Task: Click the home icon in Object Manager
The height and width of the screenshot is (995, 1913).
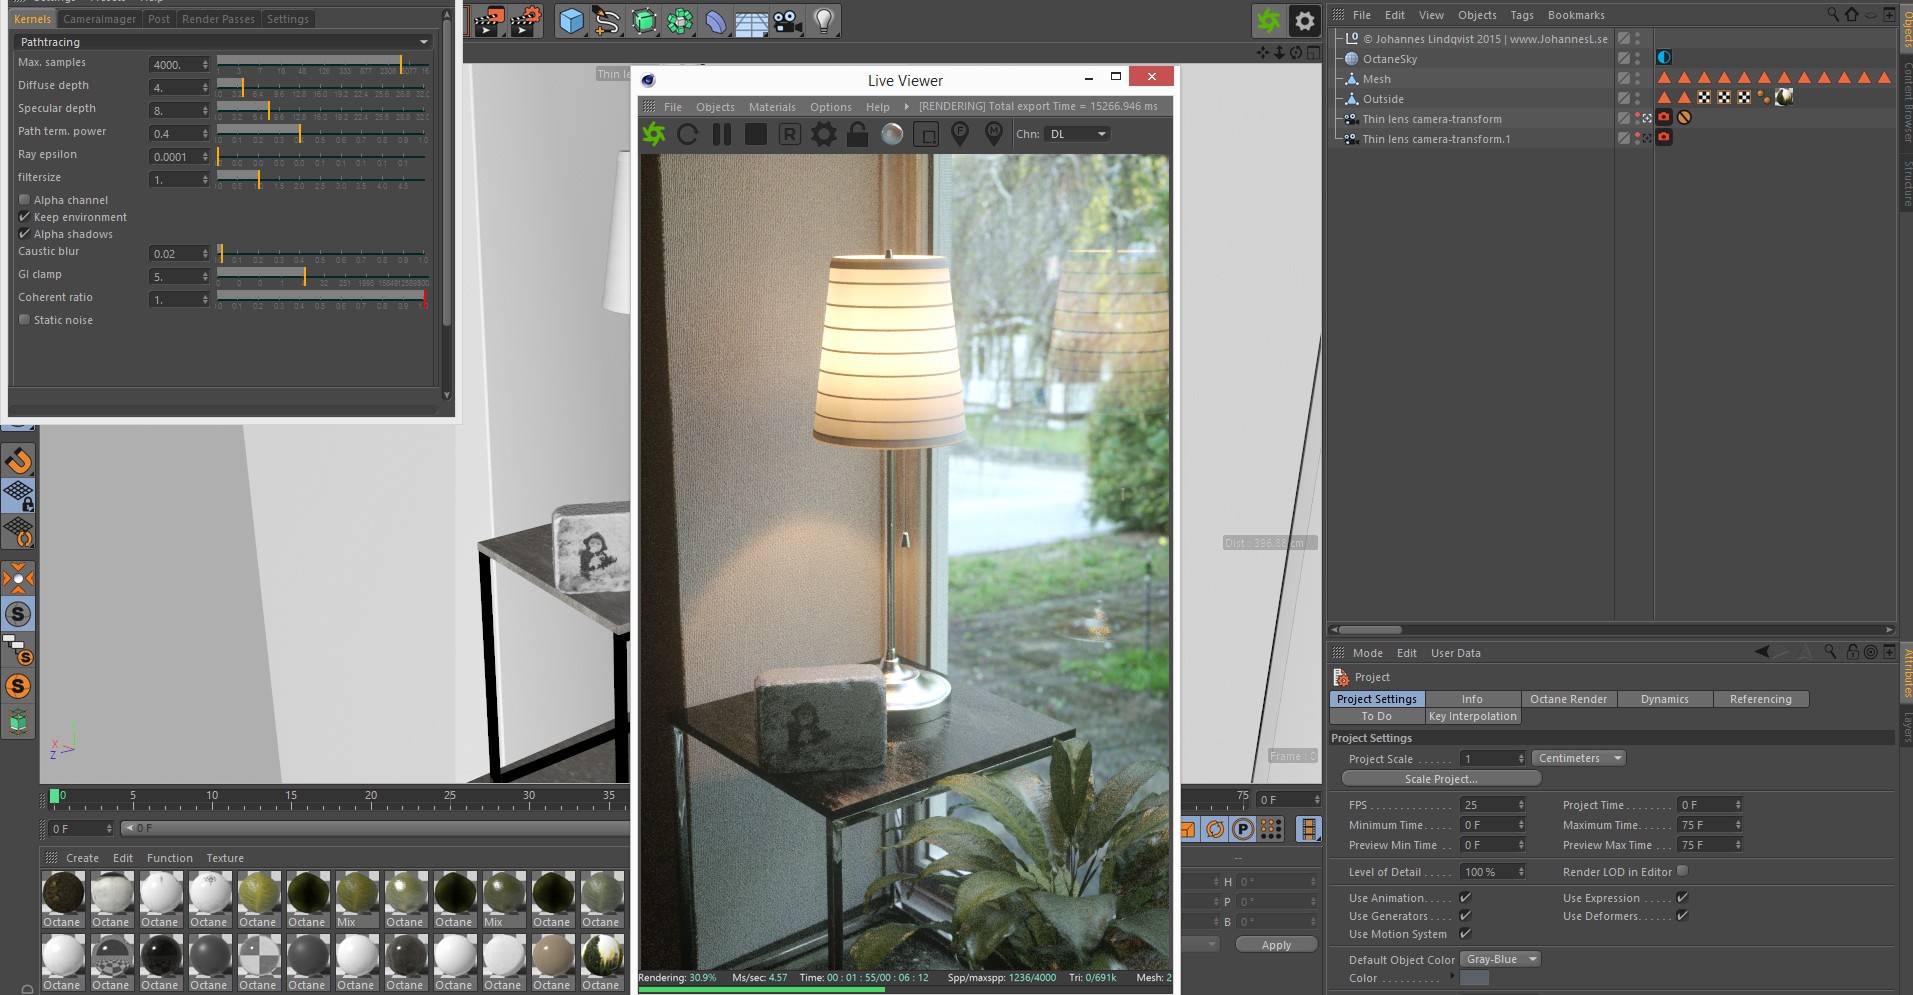Action: (x=1852, y=14)
